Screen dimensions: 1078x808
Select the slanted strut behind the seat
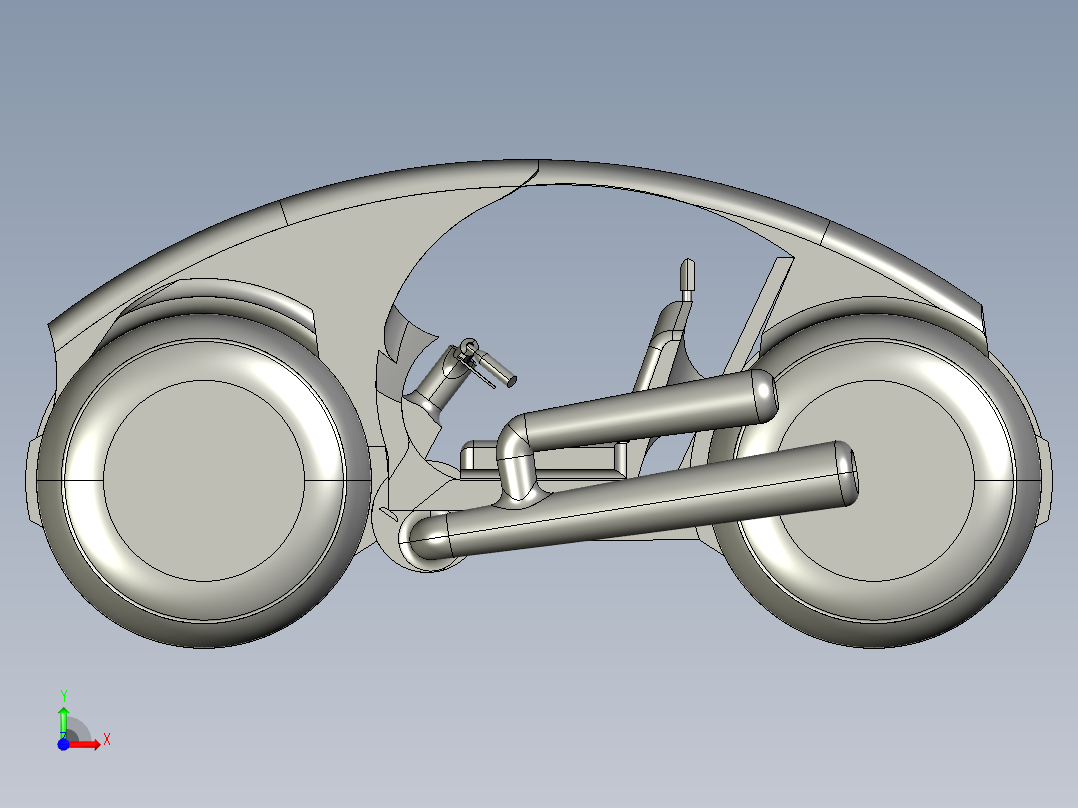point(760,315)
